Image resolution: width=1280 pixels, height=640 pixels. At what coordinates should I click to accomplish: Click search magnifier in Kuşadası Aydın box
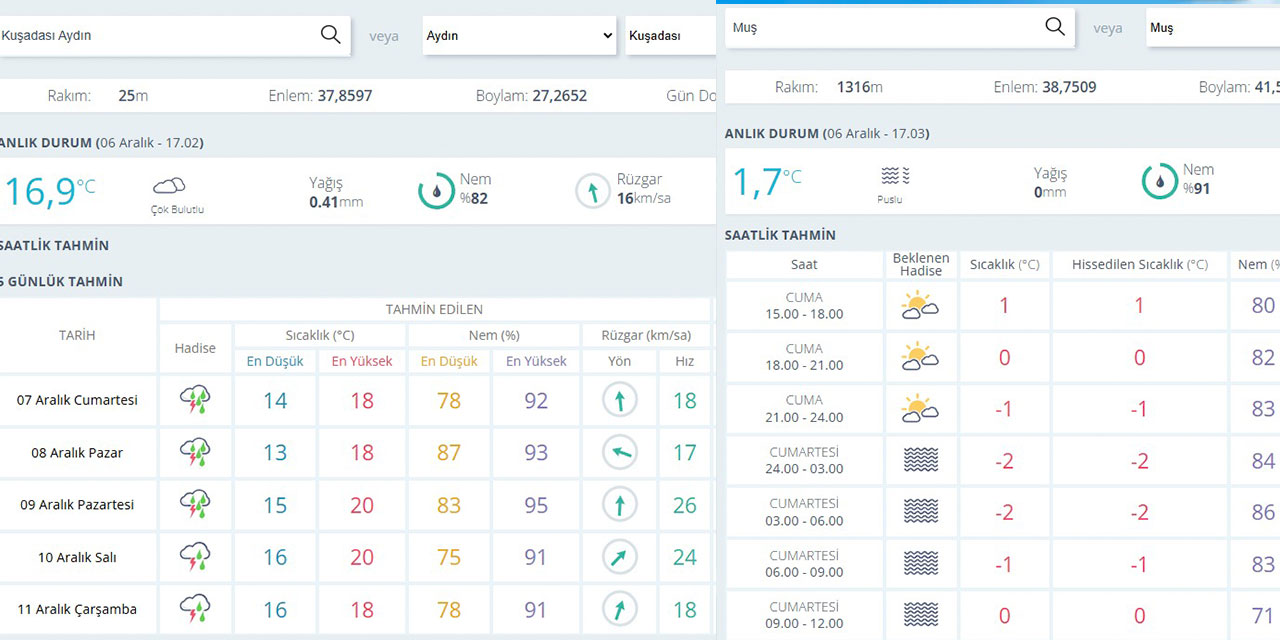pos(330,35)
